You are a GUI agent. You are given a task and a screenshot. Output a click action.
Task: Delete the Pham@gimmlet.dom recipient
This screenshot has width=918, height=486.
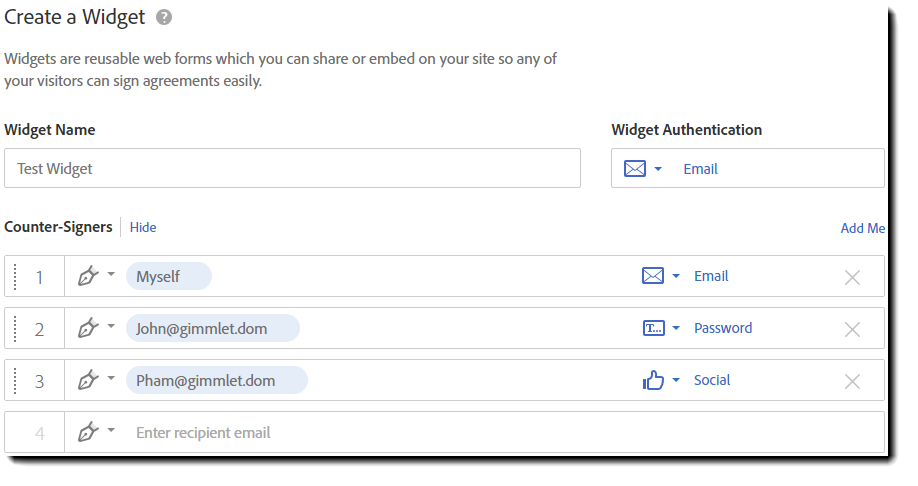tap(852, 381)
